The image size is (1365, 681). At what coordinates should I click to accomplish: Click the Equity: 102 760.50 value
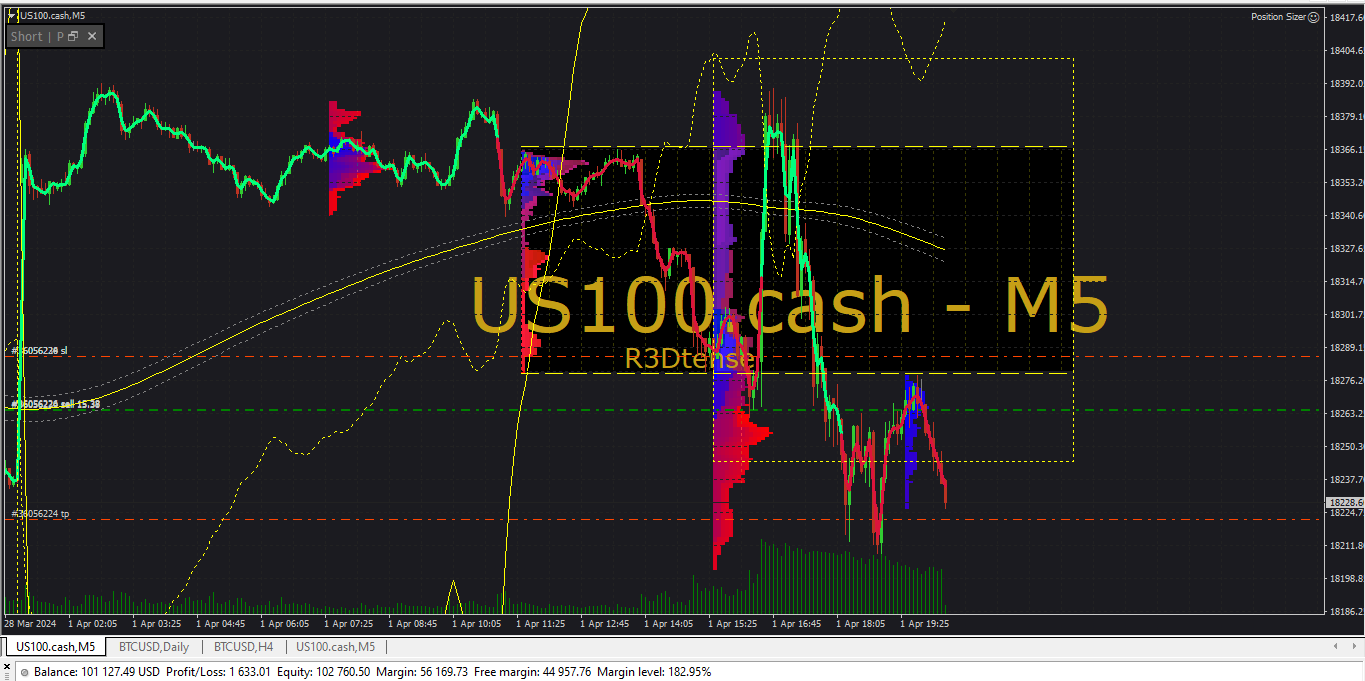[321, 672]
